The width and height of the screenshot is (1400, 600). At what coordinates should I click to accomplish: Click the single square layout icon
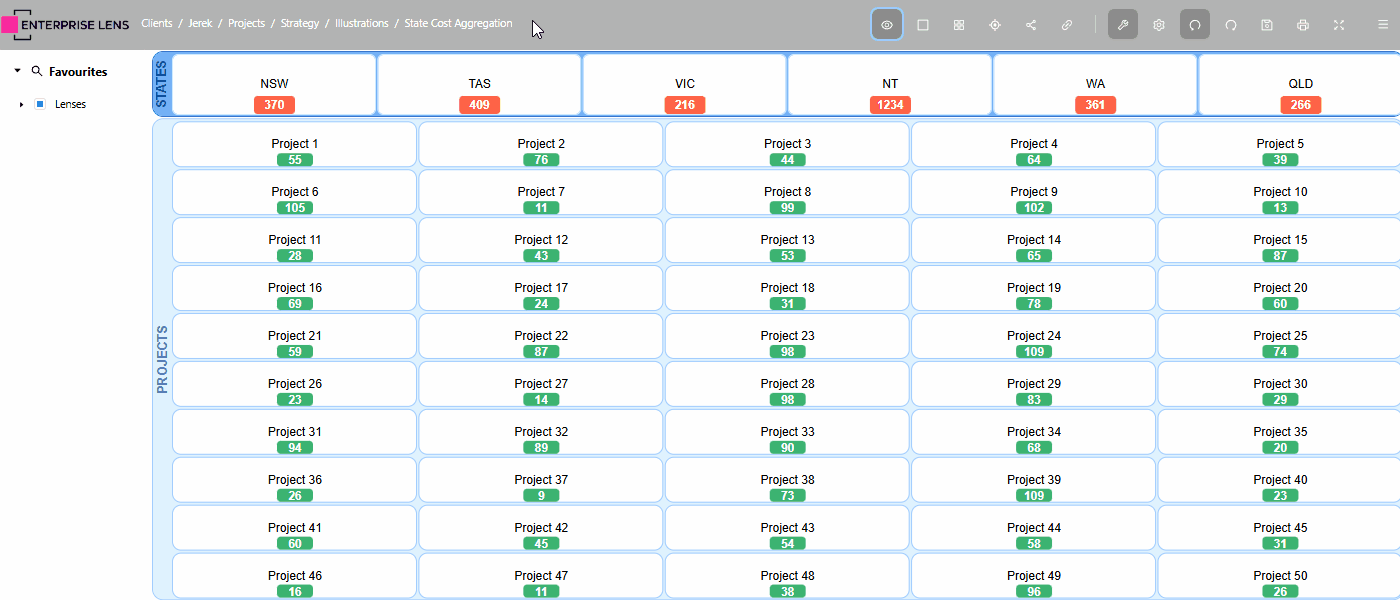point(923,25)
